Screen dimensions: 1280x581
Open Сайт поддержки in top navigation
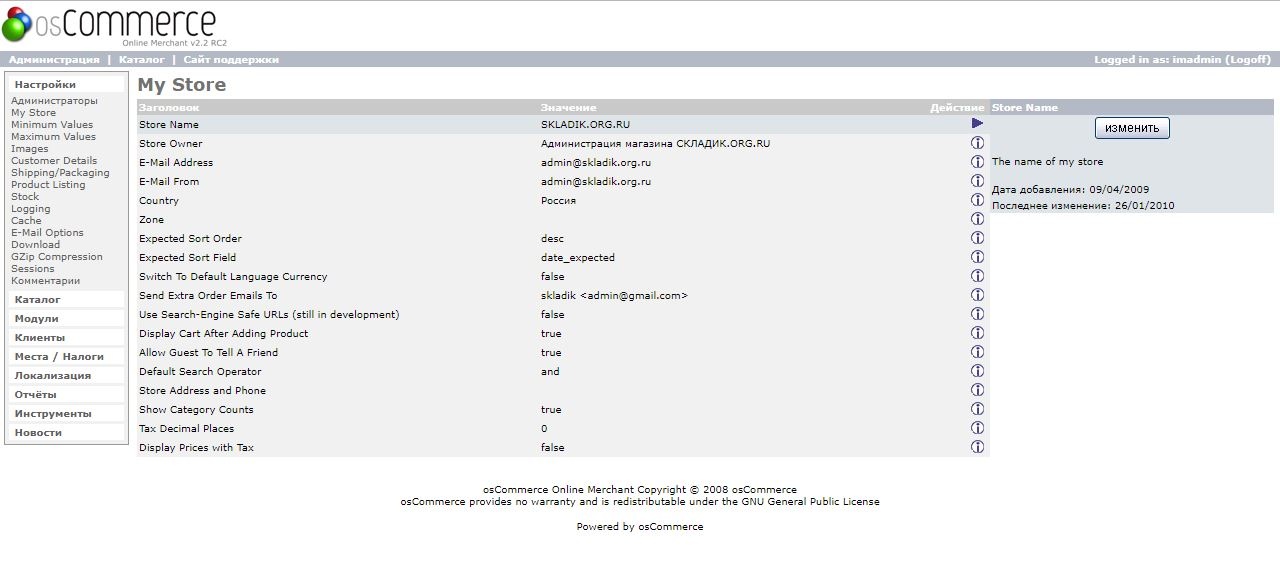click(x=231, y=60)
